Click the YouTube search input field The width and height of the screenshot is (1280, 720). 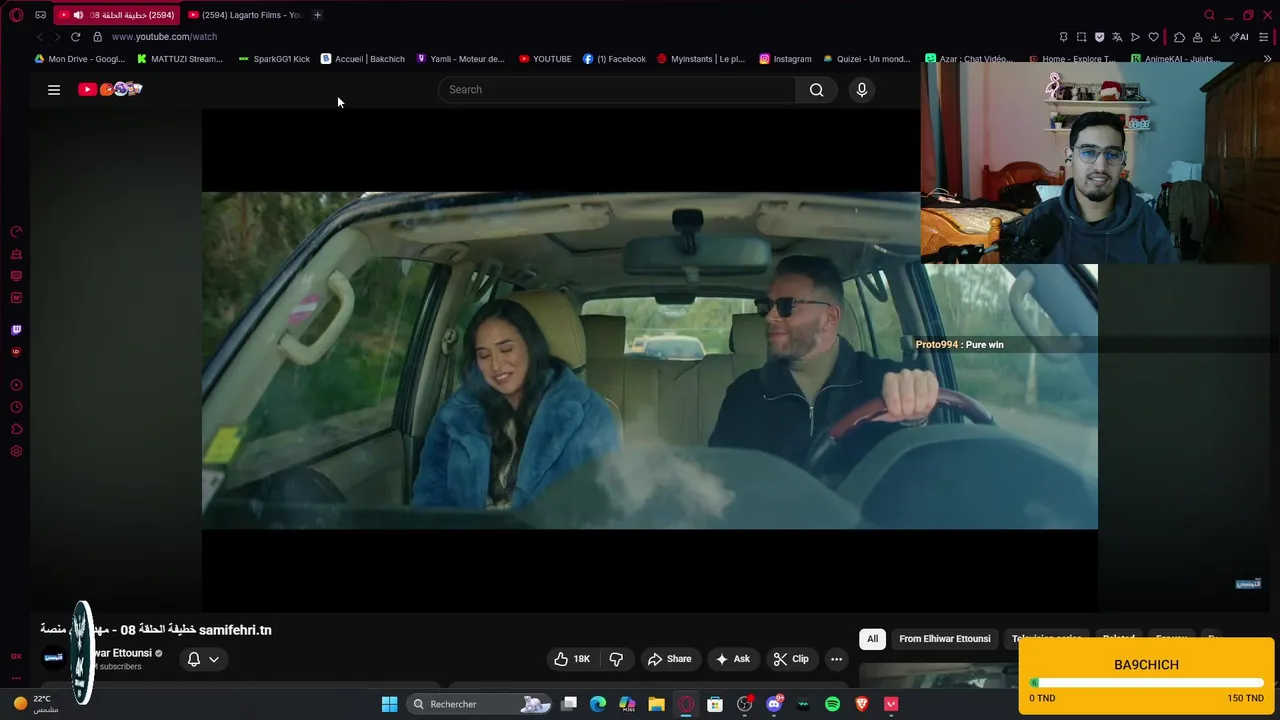pos(617,90)
